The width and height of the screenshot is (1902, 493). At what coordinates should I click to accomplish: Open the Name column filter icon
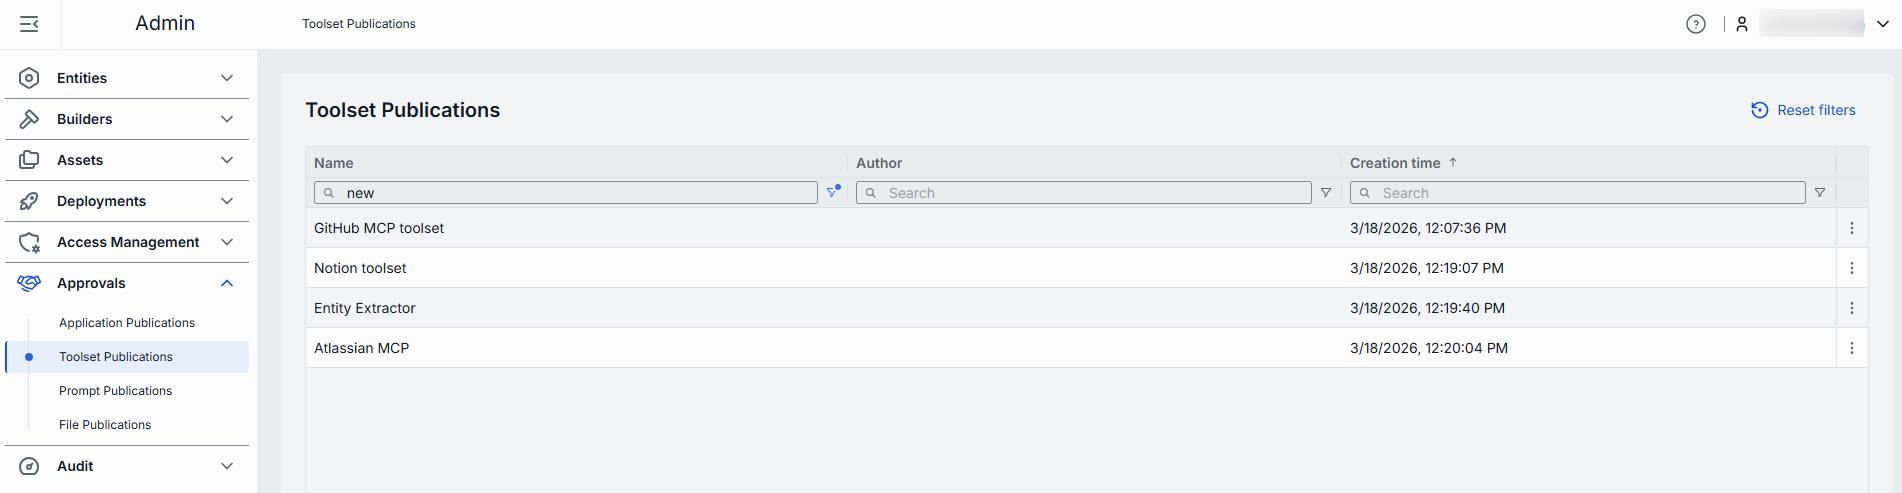point(832,192)
